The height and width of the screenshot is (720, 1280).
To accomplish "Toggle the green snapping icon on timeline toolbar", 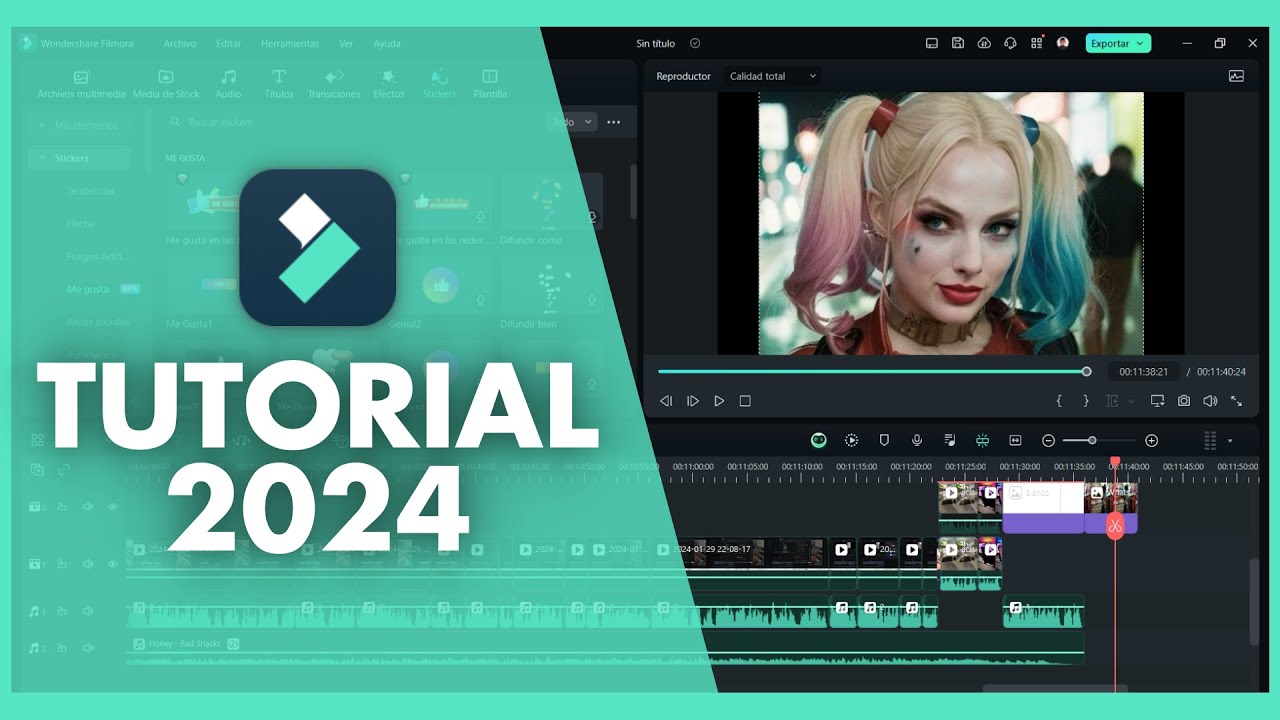I will tap(982, 440).
